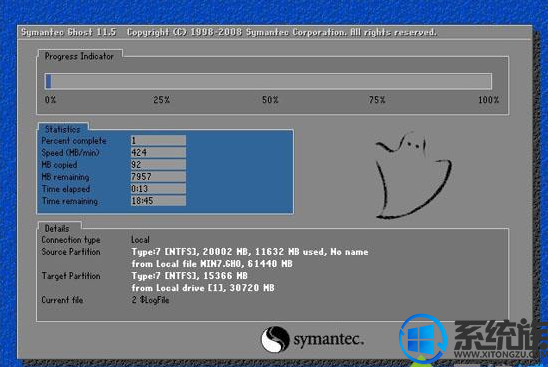Click the MB copied value field
The height and width of the screenshot is (367, 548).
pyautogui.click(x=158, y=165)
